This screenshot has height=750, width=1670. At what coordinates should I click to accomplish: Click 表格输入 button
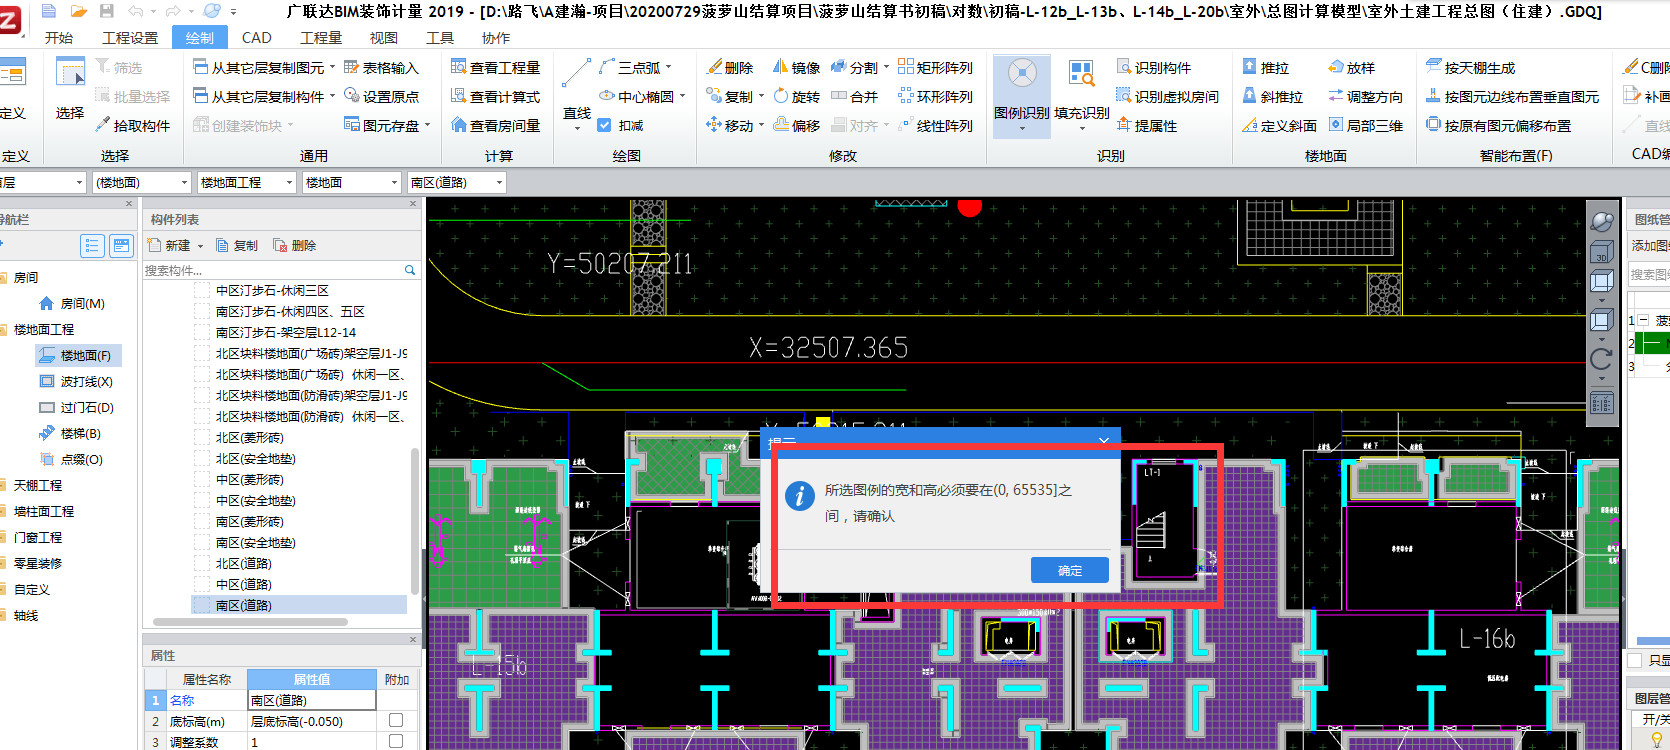[381, 67]
